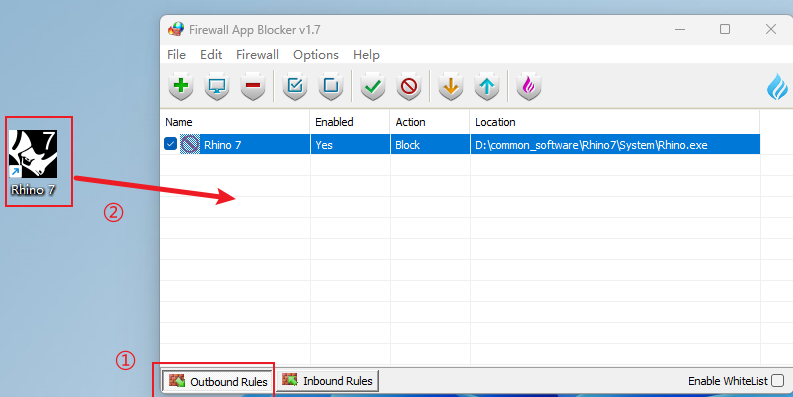Click the red Block toolbar icon

409,86
